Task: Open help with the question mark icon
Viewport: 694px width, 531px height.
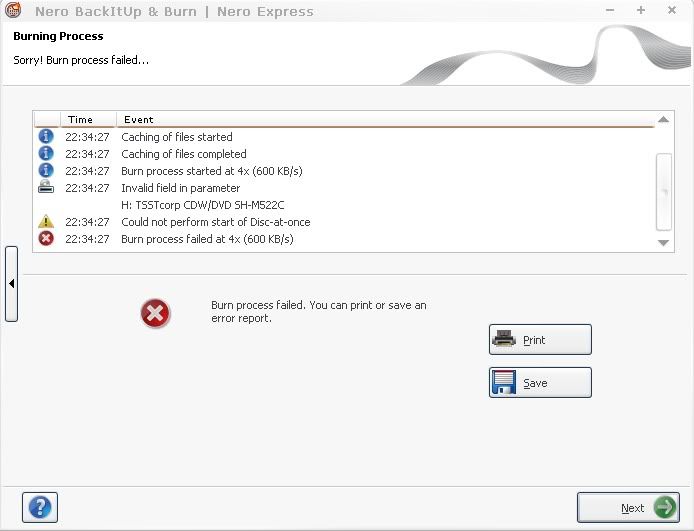Action: tap(40, 507)
